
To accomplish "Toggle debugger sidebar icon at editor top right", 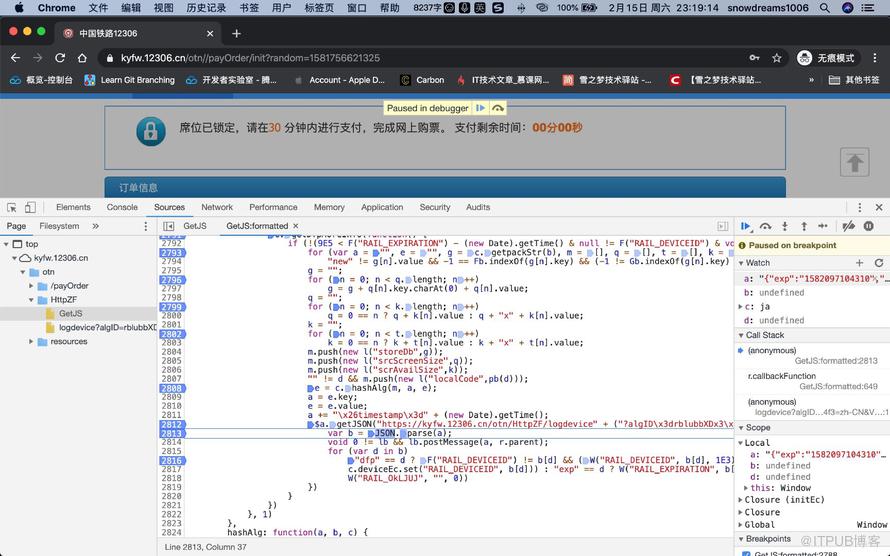I will pos(723,226).
